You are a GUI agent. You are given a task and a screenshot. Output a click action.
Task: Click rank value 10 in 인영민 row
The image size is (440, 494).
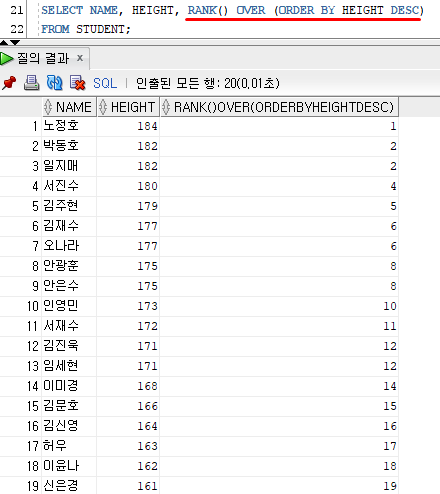[390, 306]
